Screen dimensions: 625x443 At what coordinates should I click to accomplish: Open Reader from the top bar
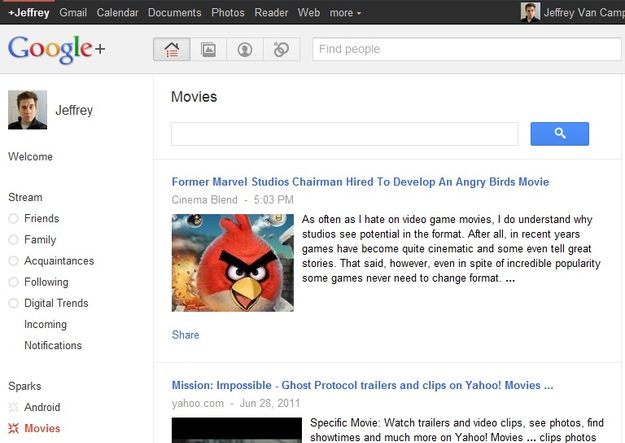271,13
